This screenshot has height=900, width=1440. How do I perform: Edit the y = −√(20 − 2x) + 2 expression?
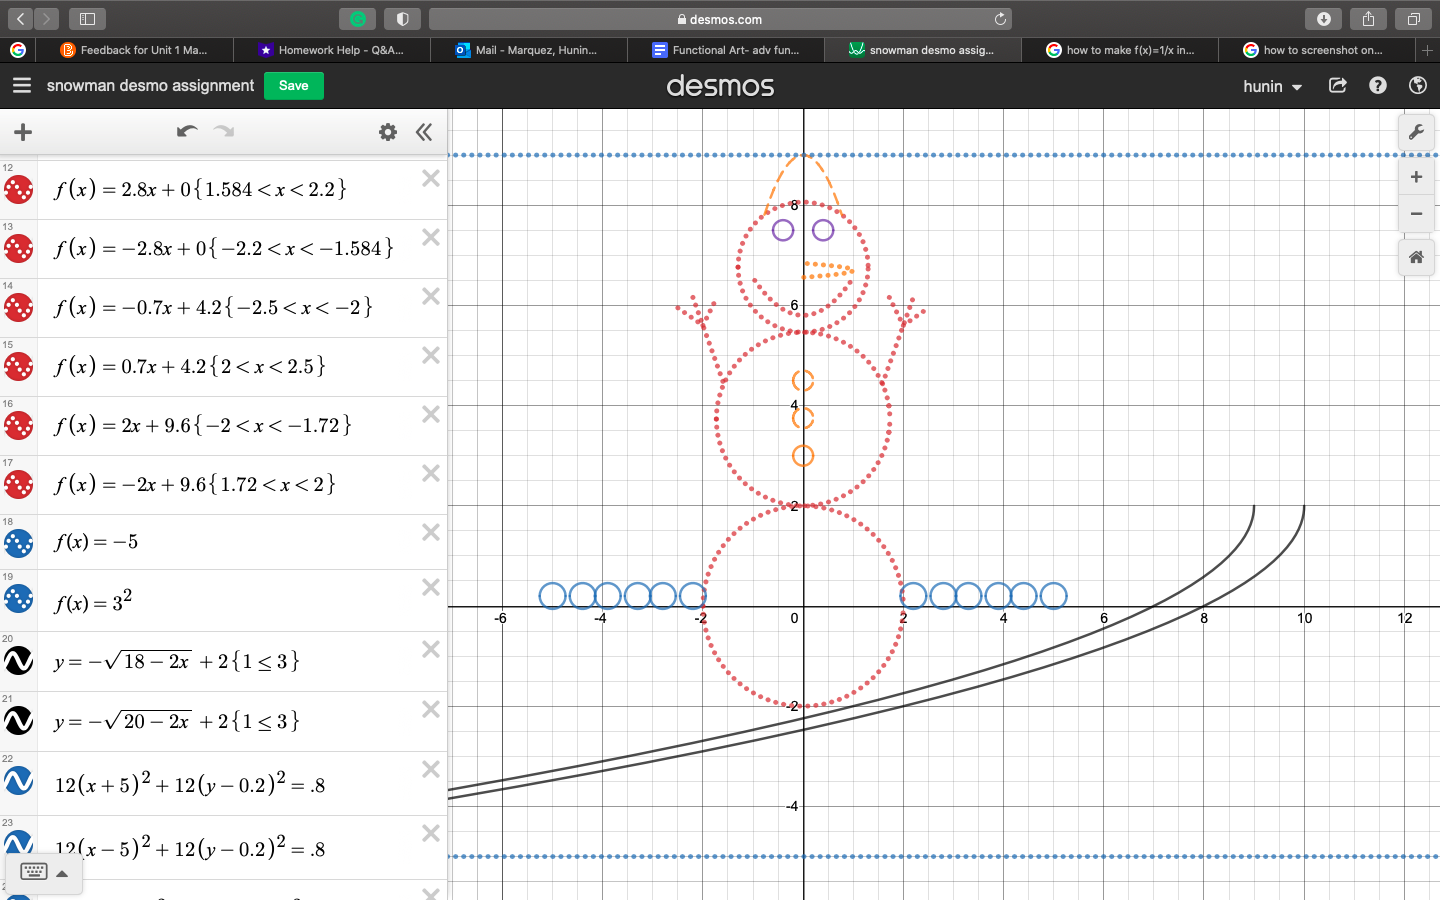point(177,721)
